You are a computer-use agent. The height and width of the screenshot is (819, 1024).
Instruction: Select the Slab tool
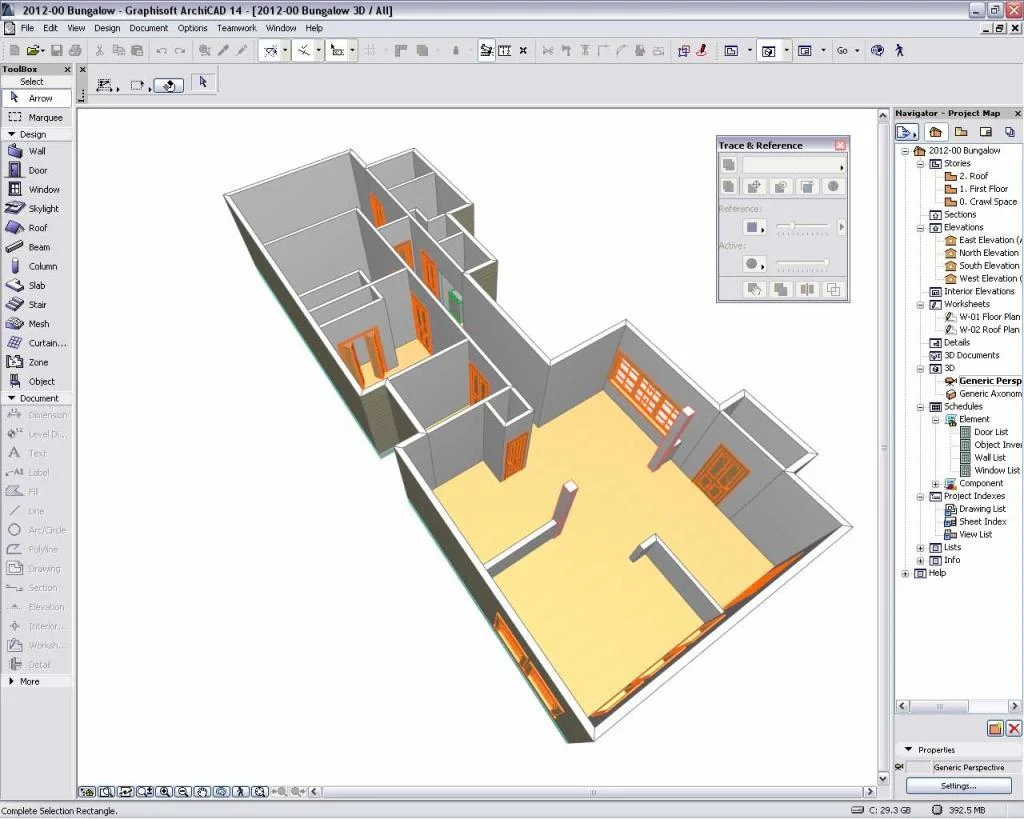(36, 285)
